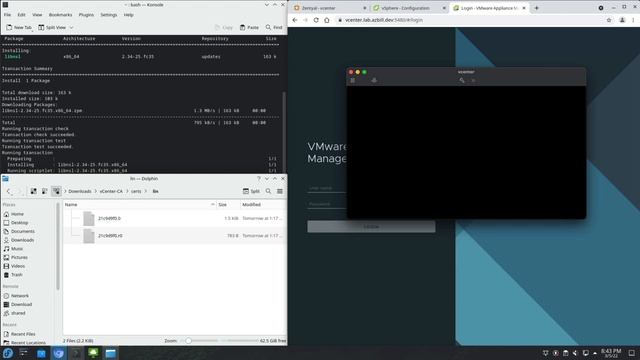Screen dimensions: 640x360
Task: Open Find in Konsole toolbar
Action: point(274,27)
